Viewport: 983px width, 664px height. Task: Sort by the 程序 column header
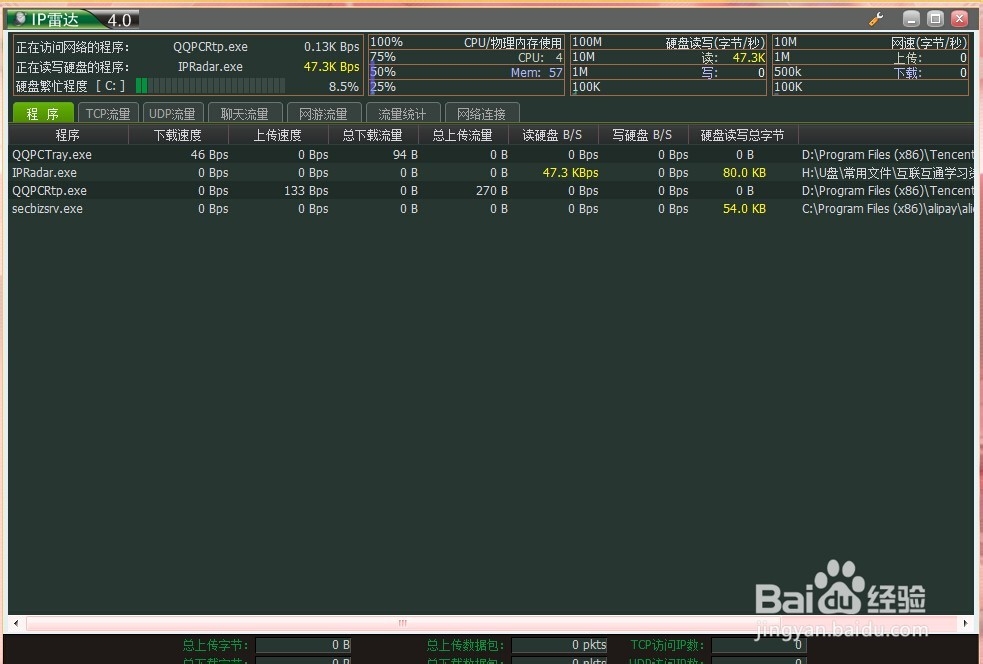68,135
